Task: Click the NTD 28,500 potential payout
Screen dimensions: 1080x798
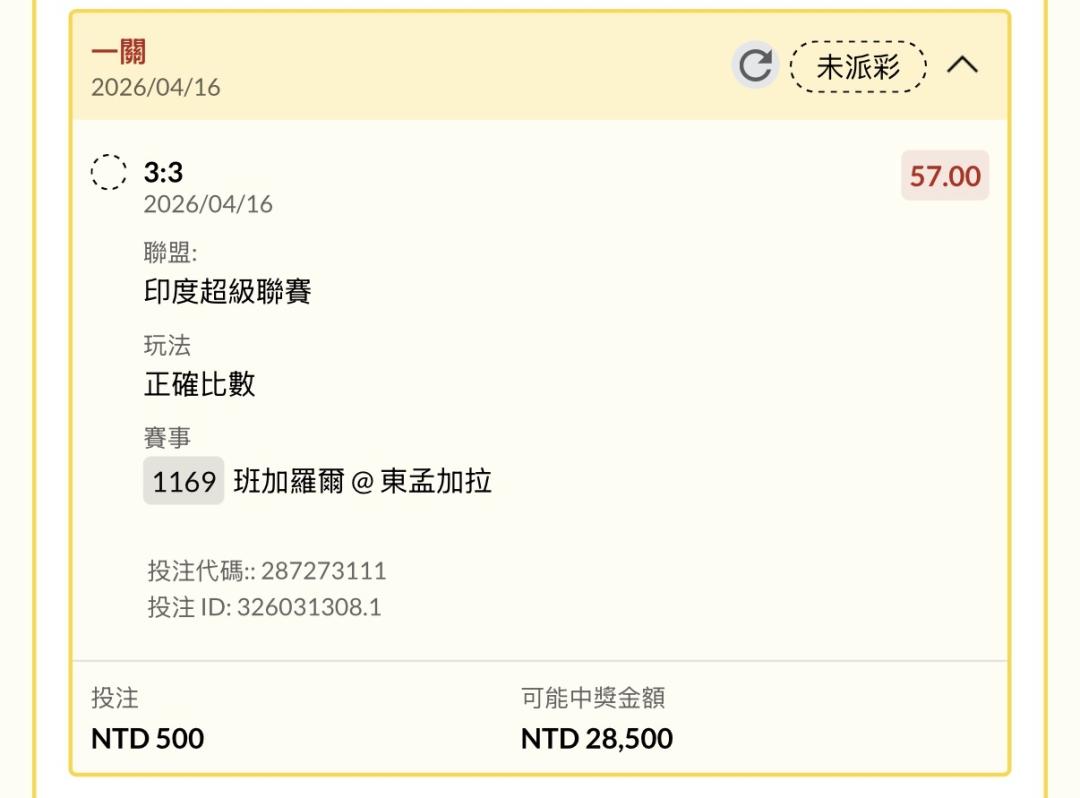Action: pos(596,738)
